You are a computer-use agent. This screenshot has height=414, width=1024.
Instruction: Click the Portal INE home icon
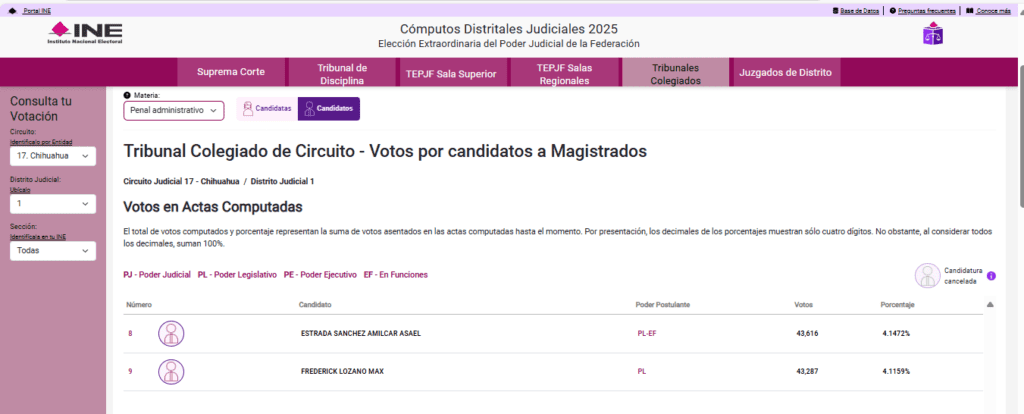pos(11,10)
